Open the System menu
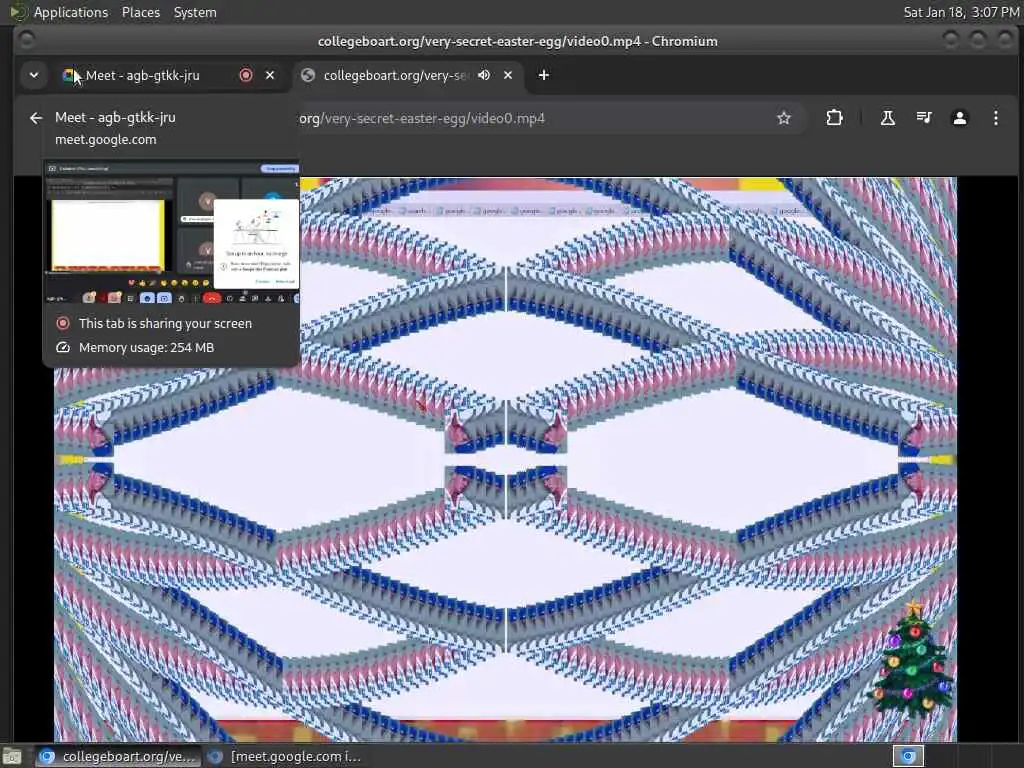1024x768 pixels. [195, 12]
